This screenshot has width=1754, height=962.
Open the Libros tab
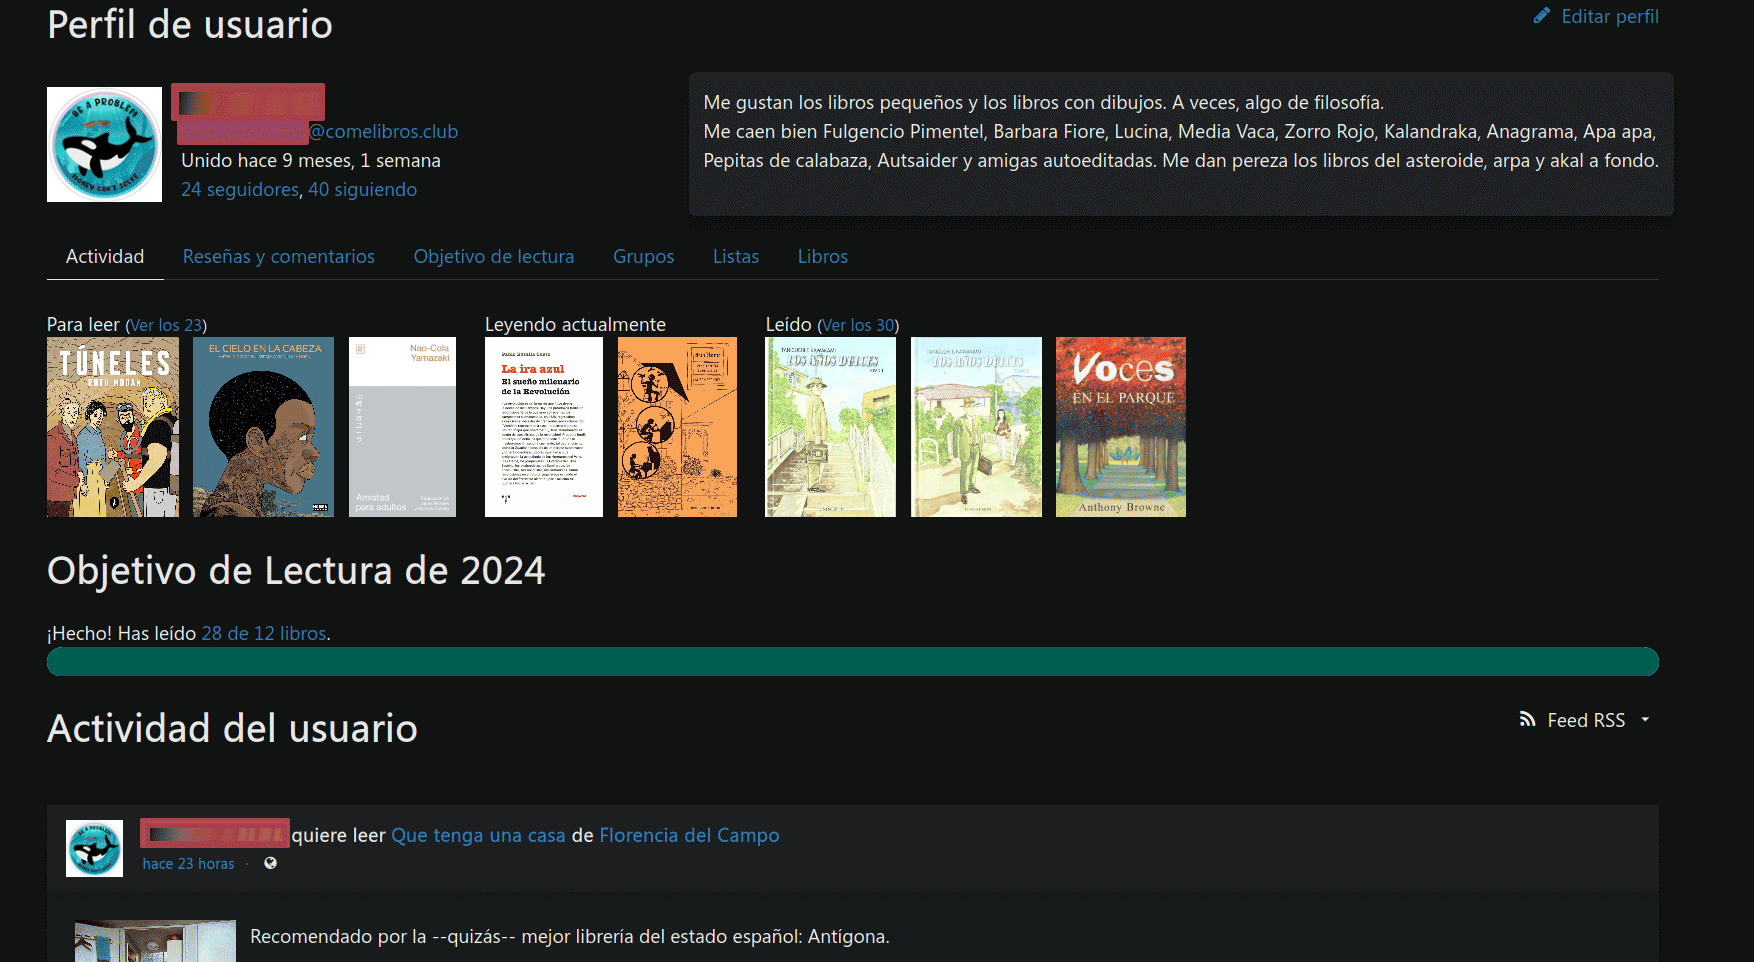[822, 256]
